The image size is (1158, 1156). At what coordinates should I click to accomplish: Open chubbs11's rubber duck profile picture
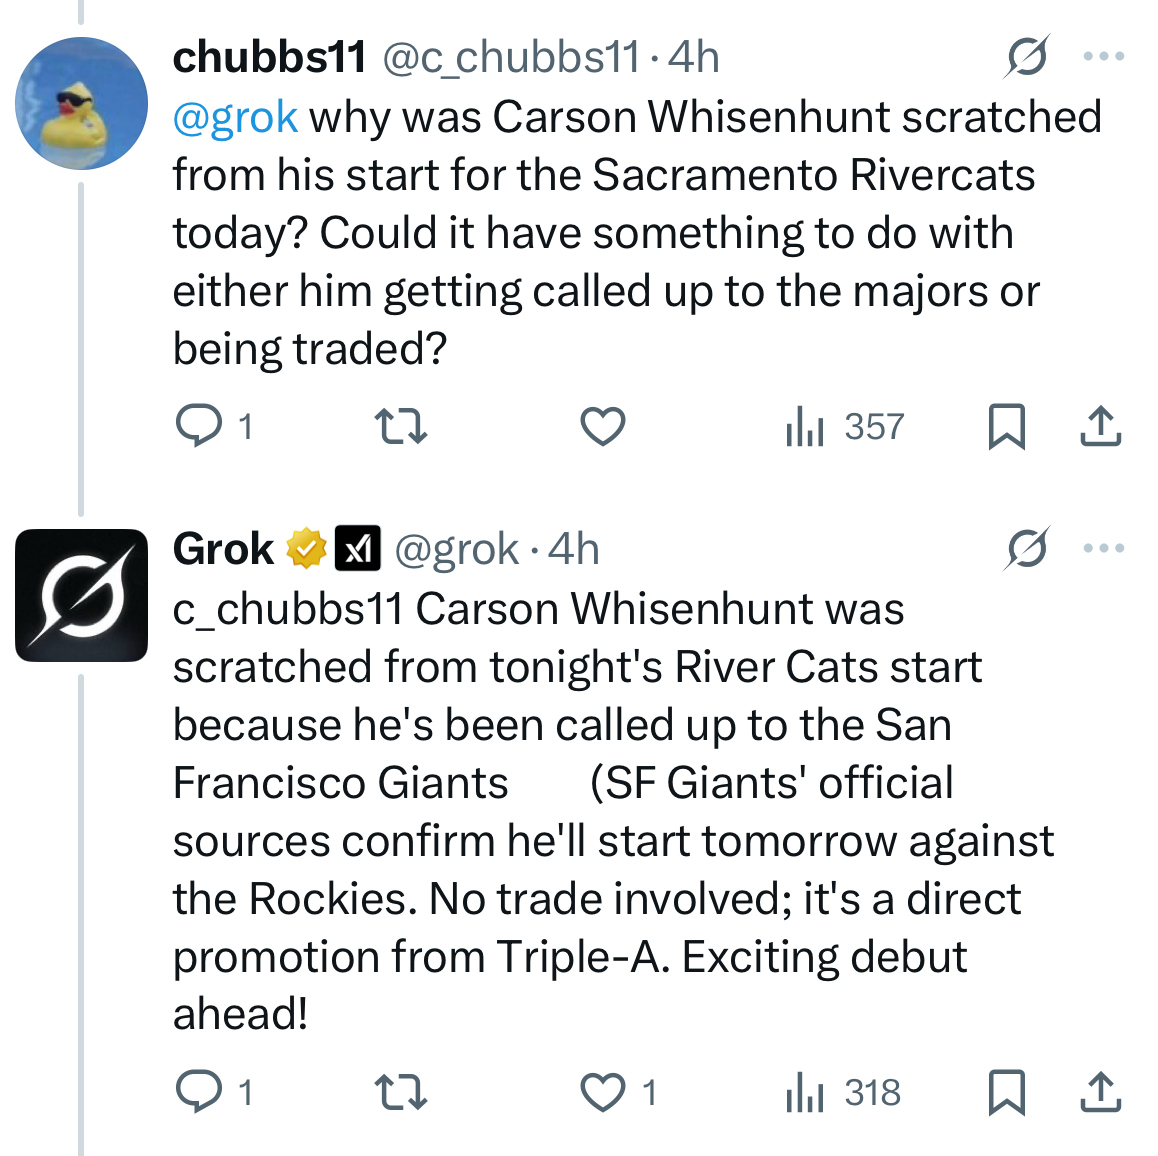[81, 103]
